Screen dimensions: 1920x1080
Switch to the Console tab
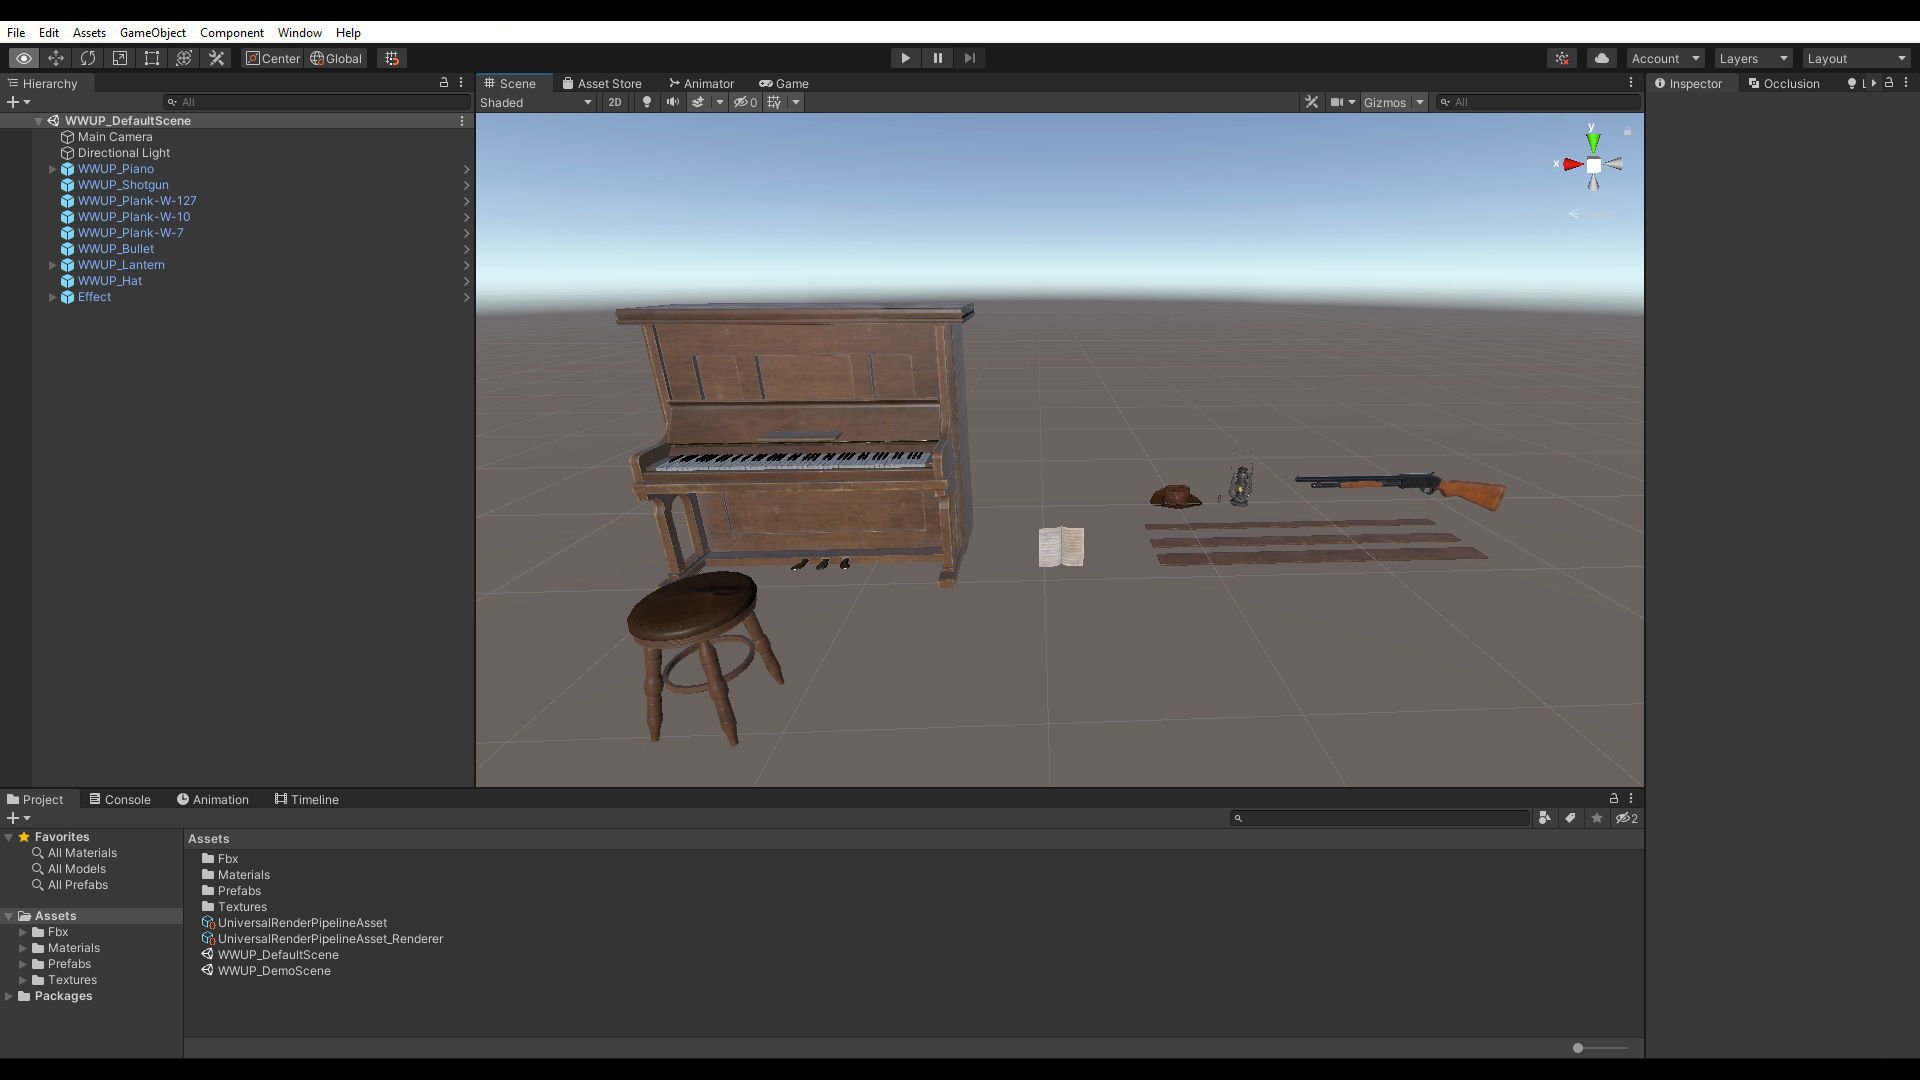(x=120, y=799)
